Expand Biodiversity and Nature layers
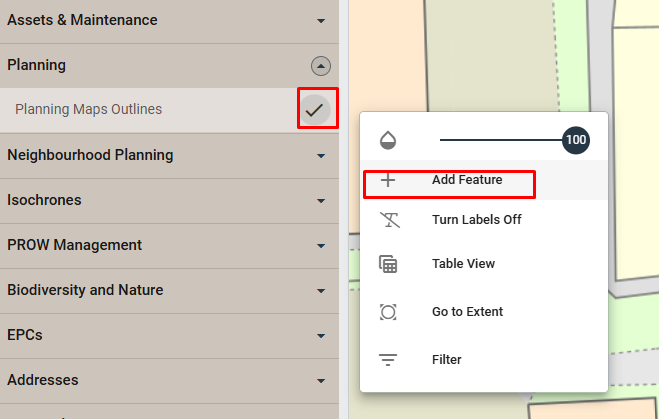 pos(320,291)
